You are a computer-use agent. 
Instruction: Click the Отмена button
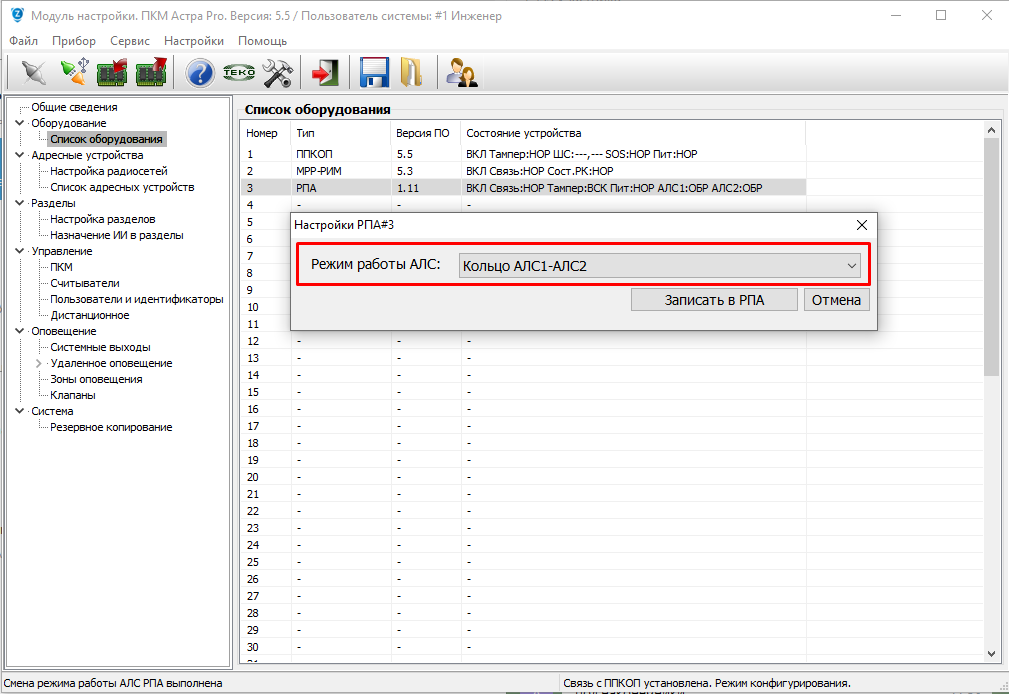(837, 300)
